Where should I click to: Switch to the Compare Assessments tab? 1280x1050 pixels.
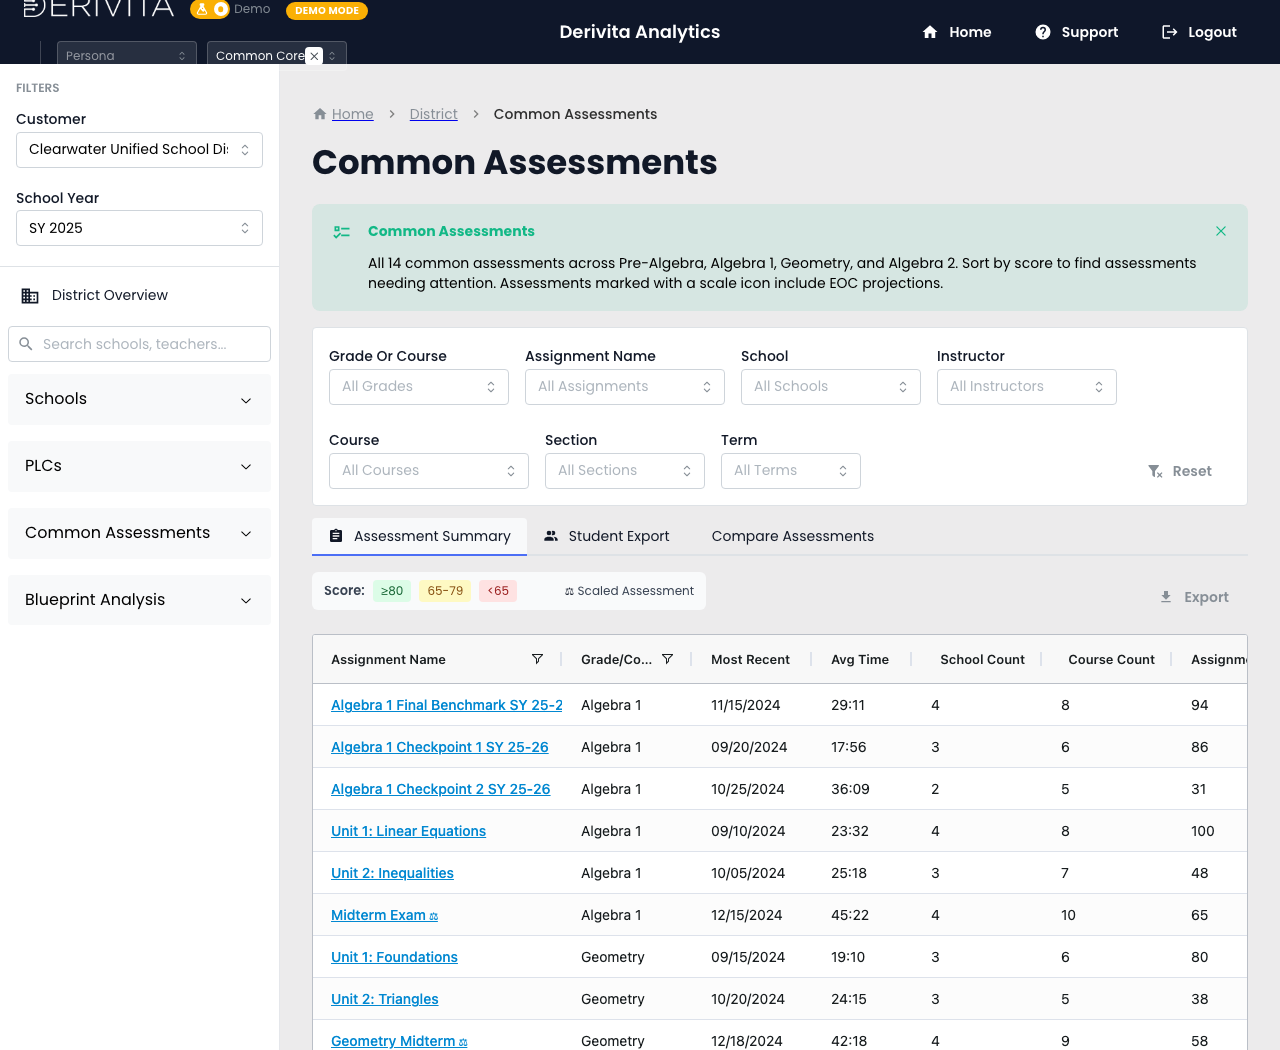(792, 536)
